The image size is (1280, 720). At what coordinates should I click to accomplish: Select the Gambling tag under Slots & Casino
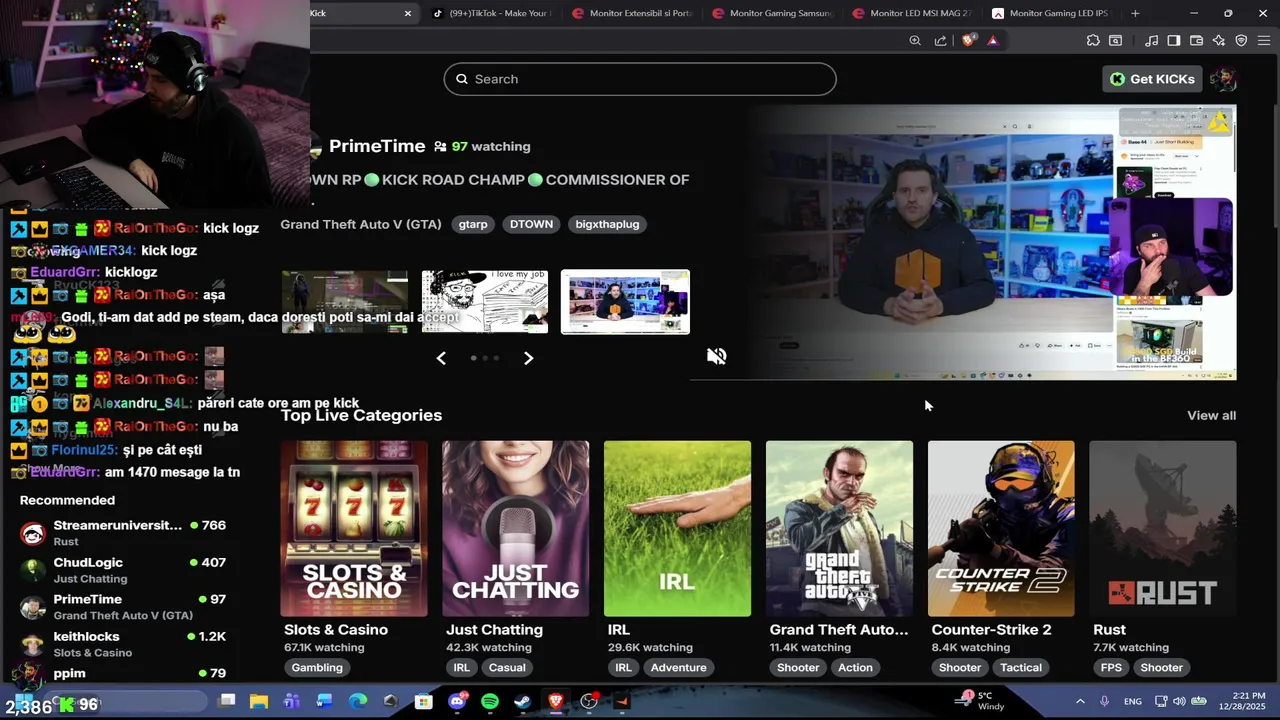[317, 667]
